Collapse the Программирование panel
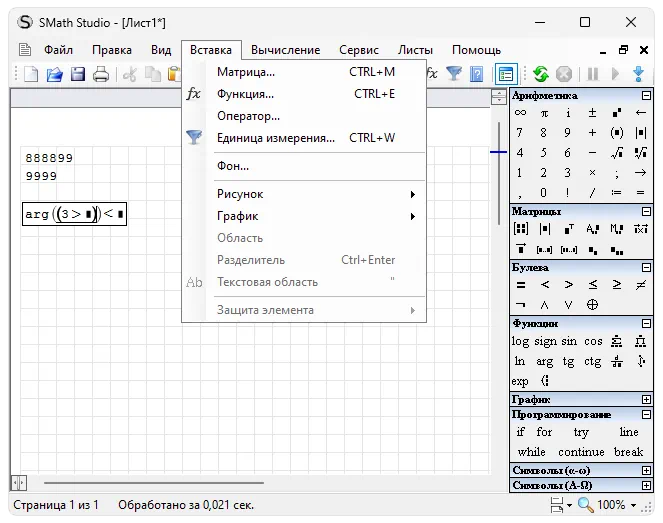 click(x=646, y=415)
